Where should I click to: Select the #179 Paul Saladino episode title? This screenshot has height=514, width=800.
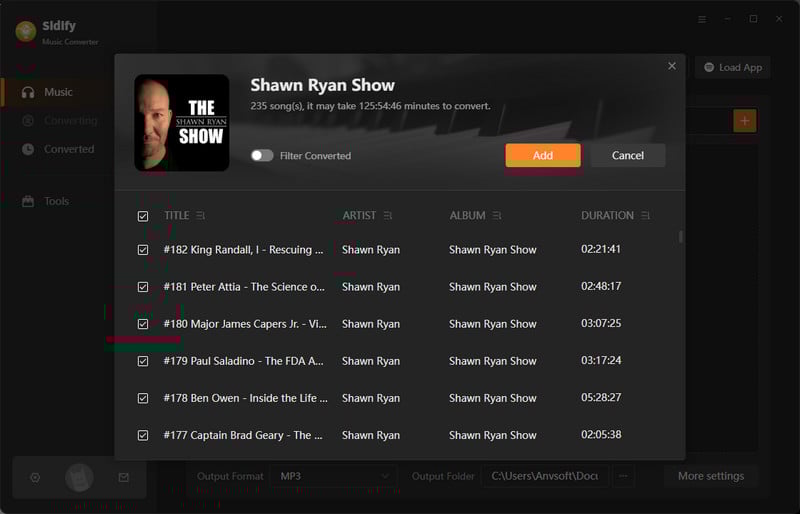243,361
